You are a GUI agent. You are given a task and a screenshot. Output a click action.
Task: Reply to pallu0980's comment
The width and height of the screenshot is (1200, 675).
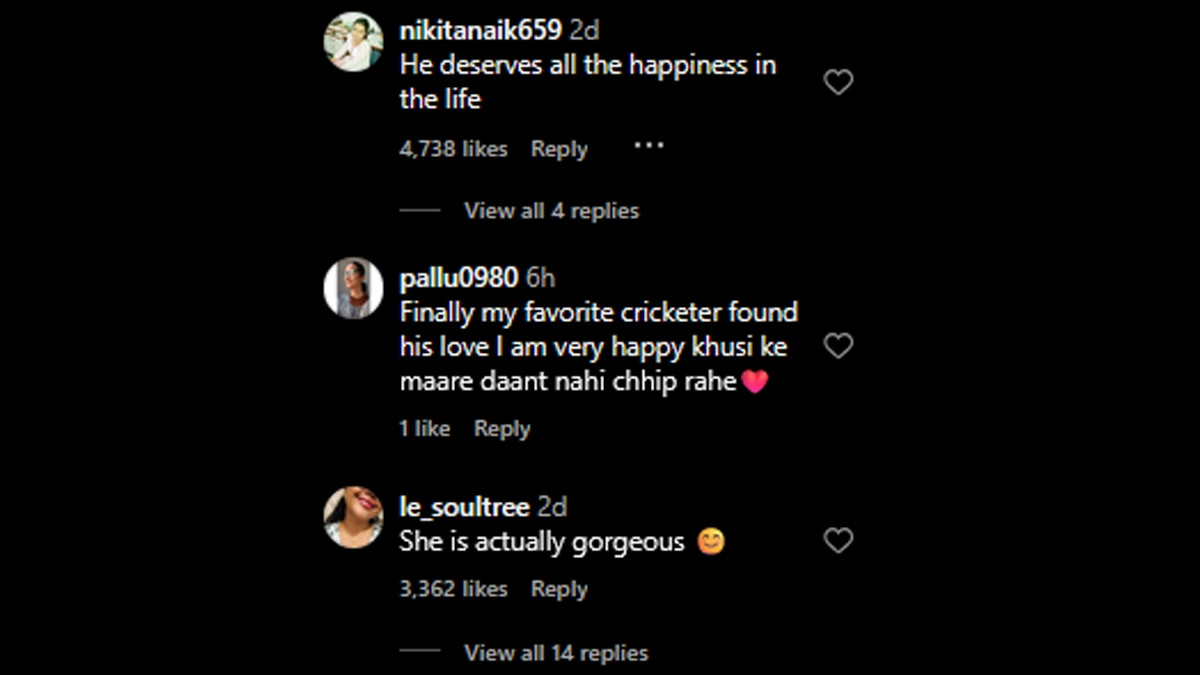point(502,429)
